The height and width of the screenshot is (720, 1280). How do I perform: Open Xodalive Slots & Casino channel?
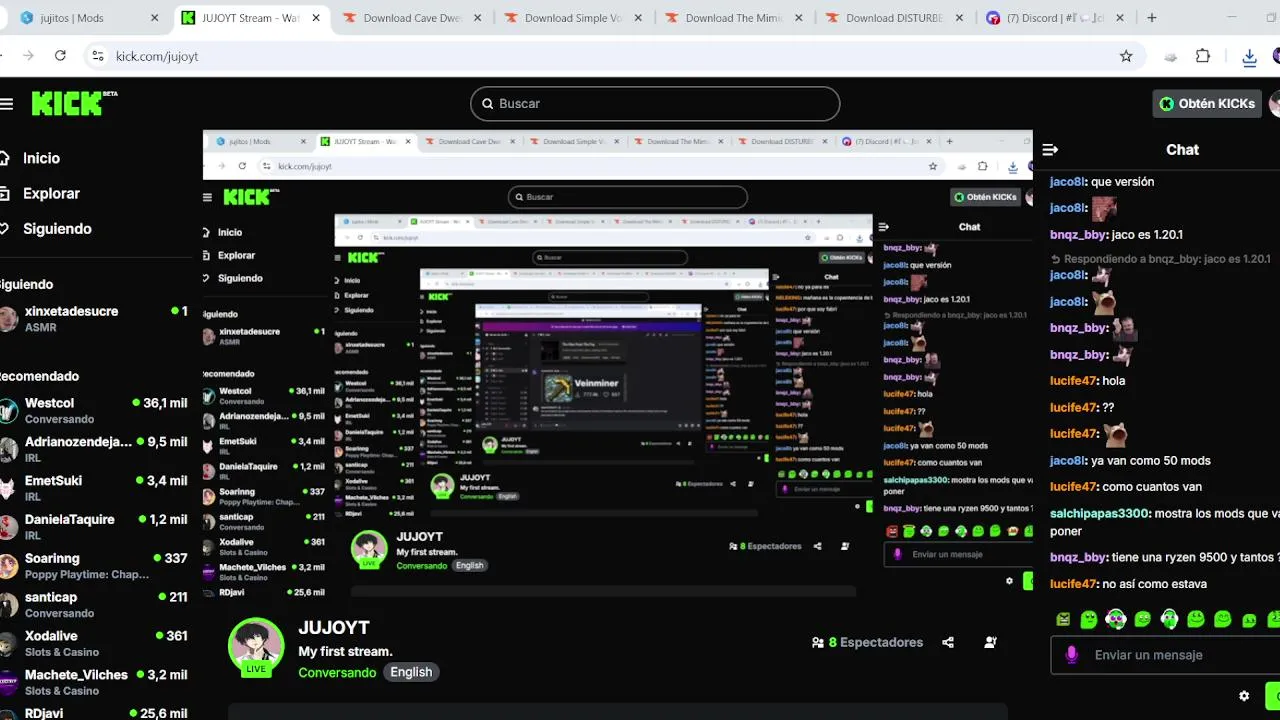tap(96, 644)
